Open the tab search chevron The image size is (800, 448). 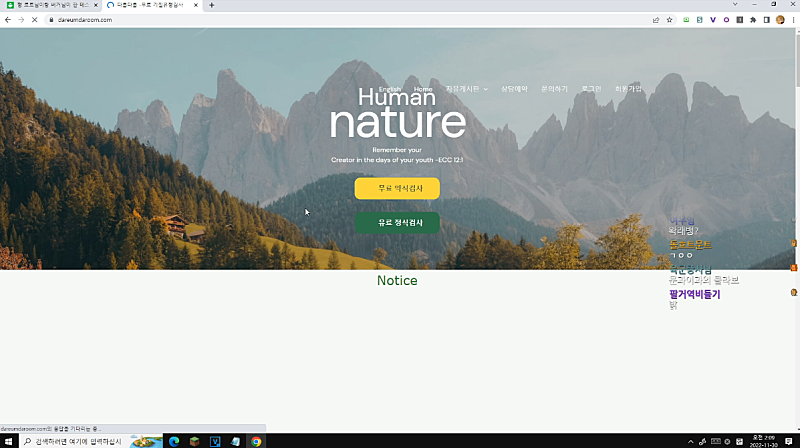735,5
